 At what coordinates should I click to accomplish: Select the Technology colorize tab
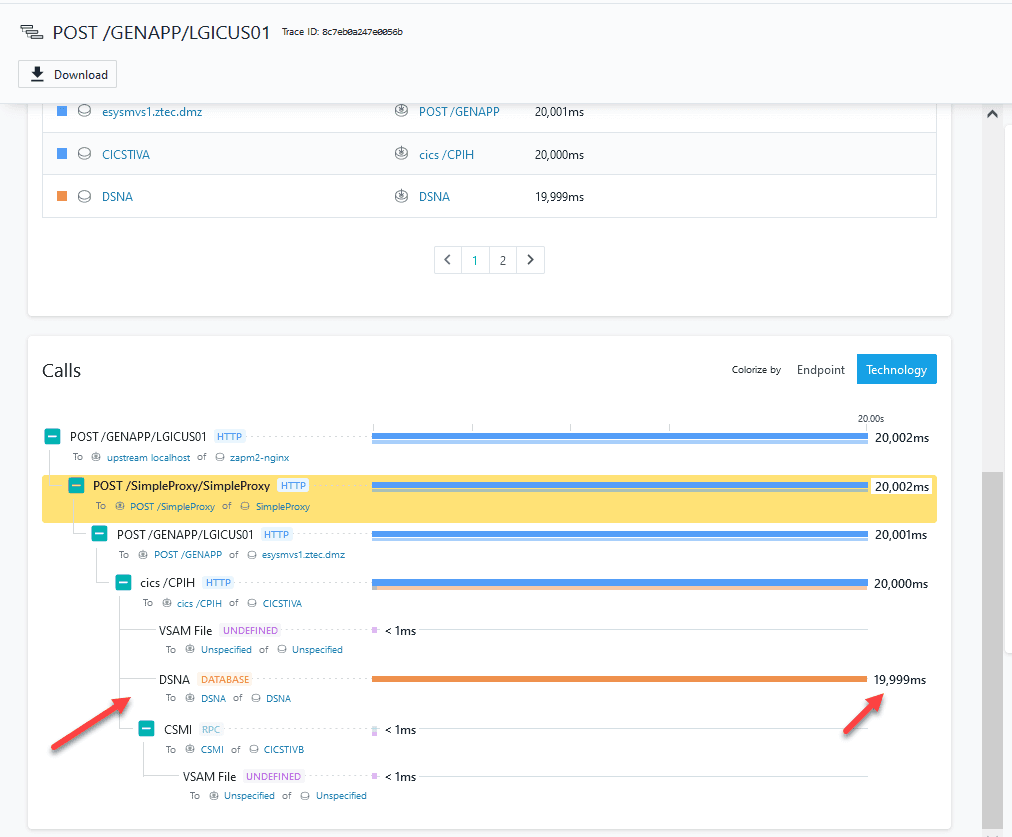(896, 369)
